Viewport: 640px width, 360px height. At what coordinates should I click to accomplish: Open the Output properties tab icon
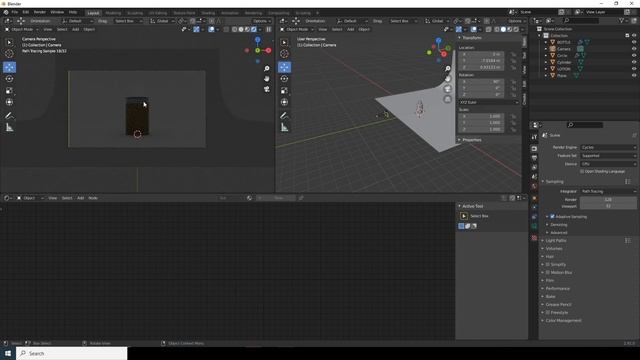point(534,158)
